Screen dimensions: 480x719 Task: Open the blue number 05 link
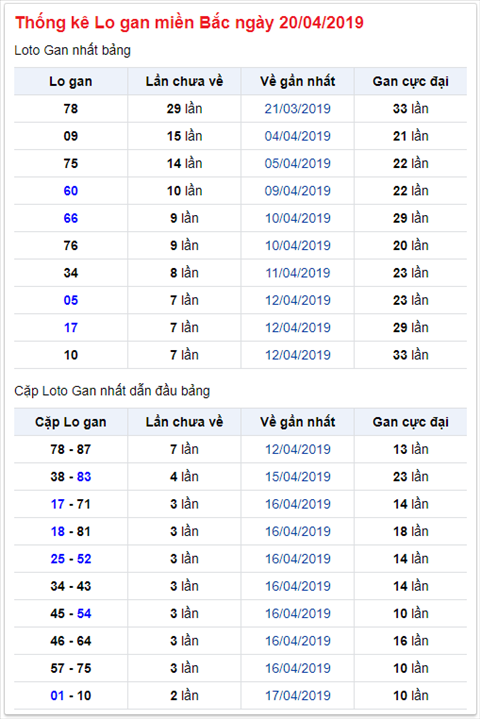(71, 300)
